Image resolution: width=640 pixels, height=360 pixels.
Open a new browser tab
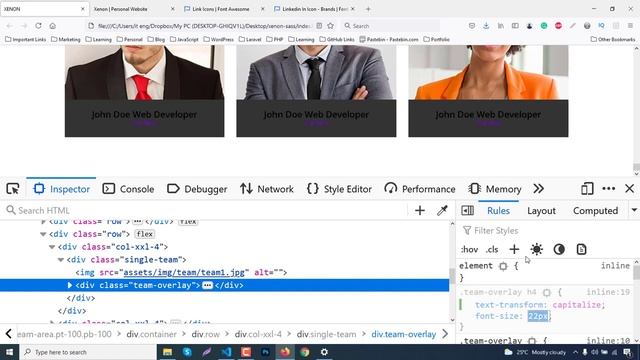(x=368, y=9)
